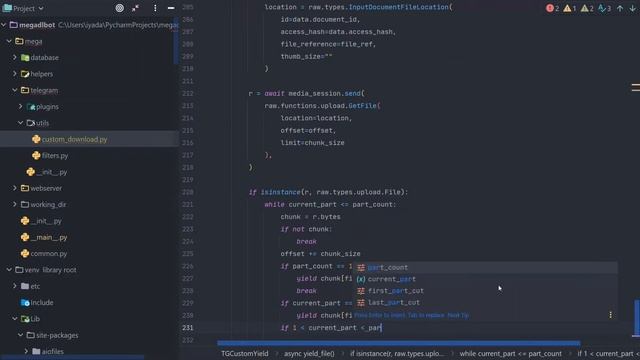Expand the etc folder
Viewport: 640px width, 360px height.
[x=15, y=286]
